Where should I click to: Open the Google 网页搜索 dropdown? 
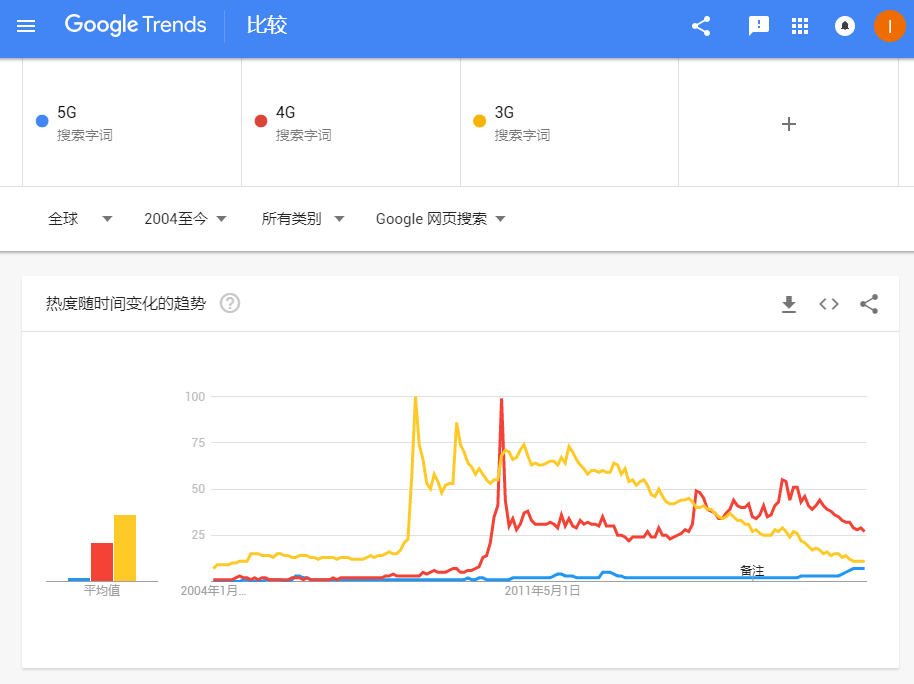(441, 219)
